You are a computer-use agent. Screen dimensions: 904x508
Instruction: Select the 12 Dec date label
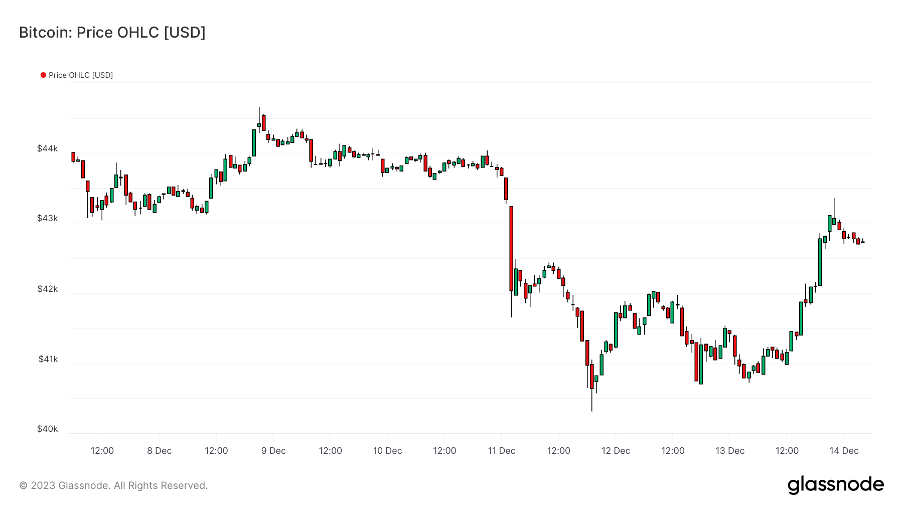(616, 451)
